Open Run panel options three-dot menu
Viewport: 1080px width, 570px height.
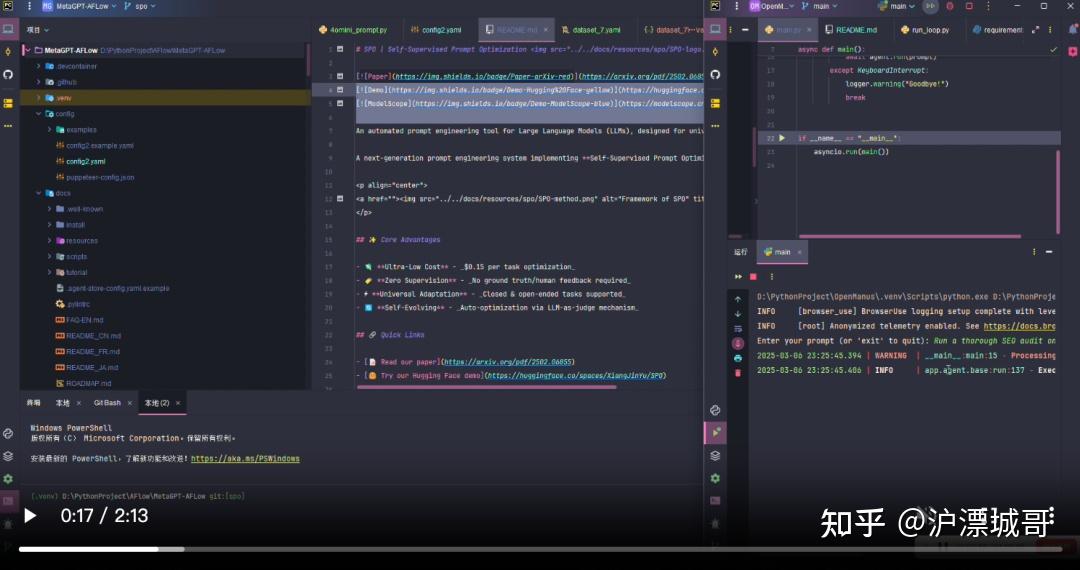coord(1035,253)
